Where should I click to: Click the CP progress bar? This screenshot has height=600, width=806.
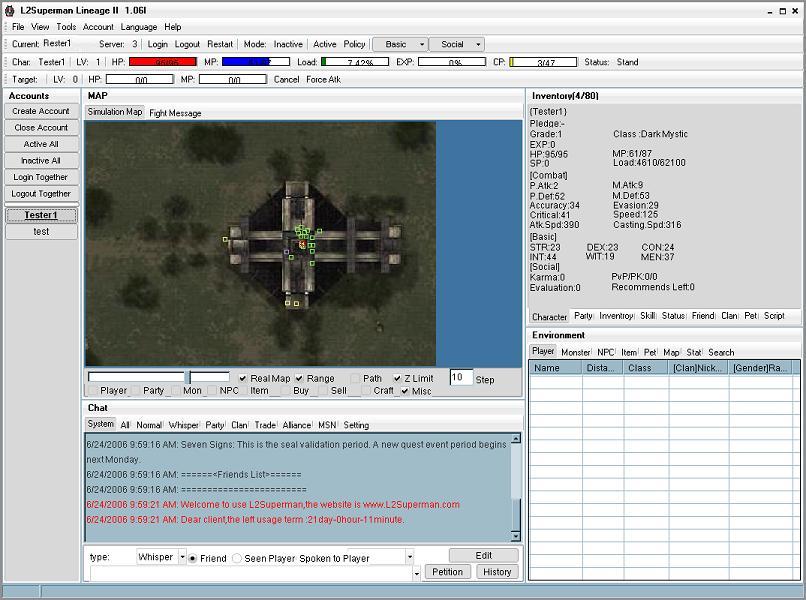coord(543,62)
